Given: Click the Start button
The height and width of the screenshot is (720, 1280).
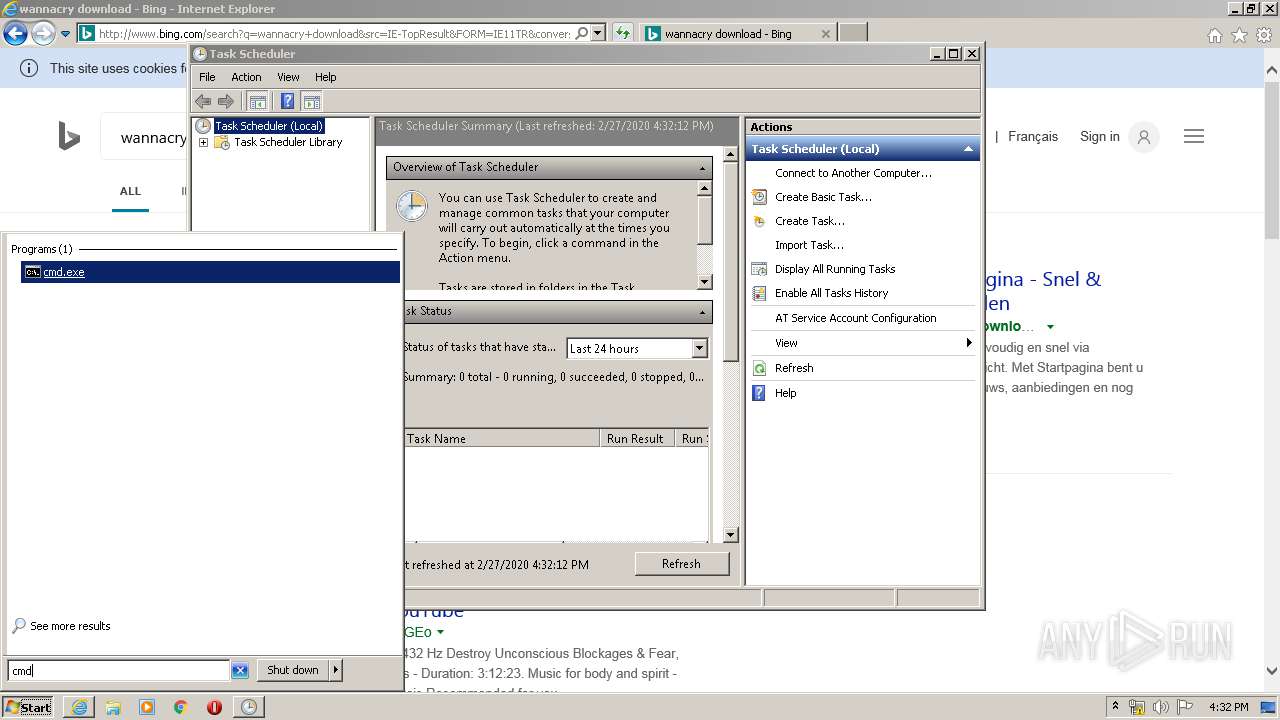Looking at the screenshot, I should tap(28, 707).
